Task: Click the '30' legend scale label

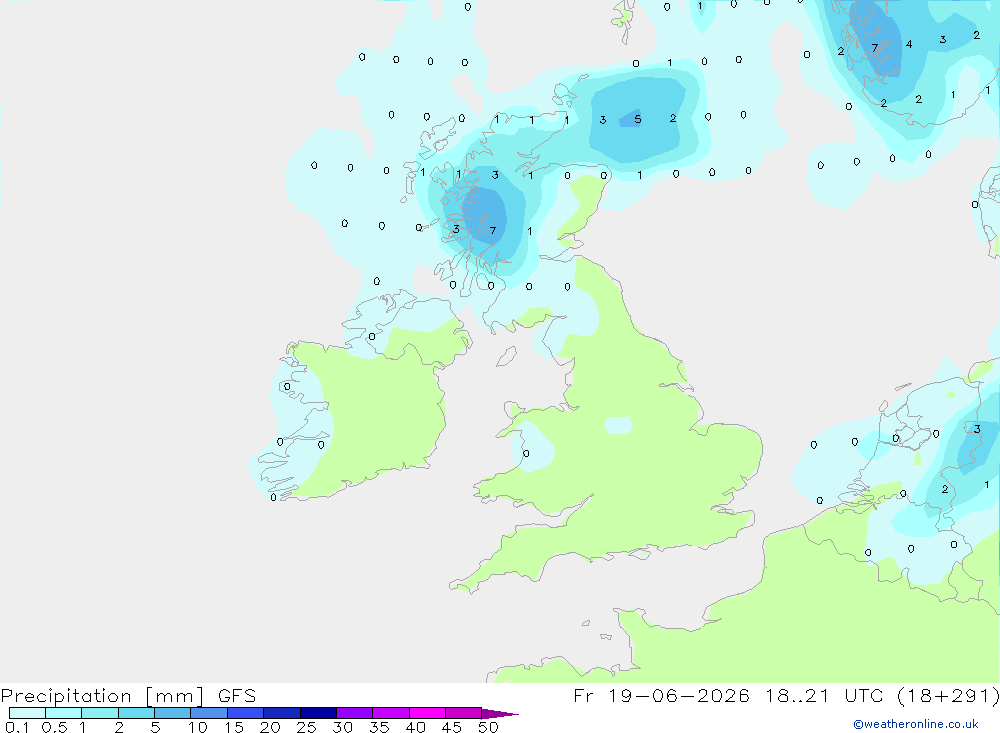Action: click(x=342, y=727)
